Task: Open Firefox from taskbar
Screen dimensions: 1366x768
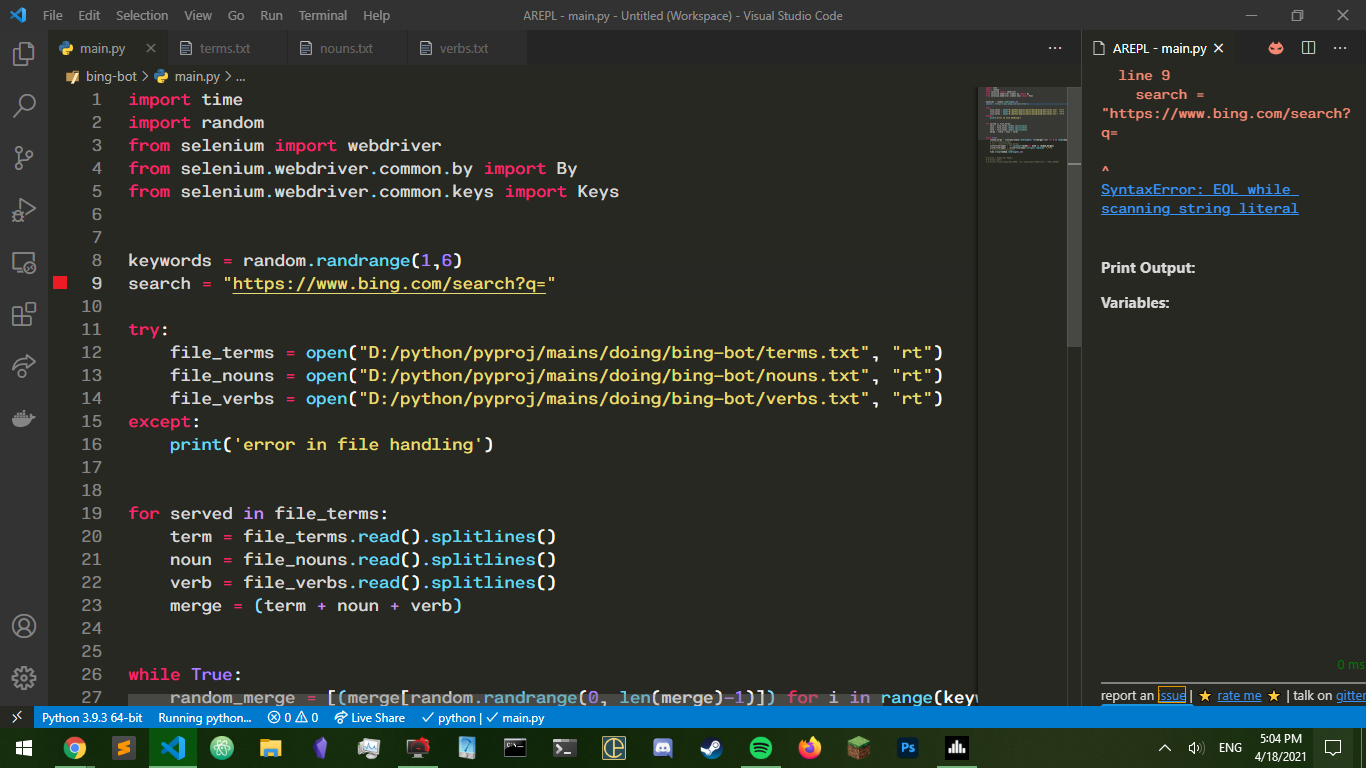Action: (809, 748)
